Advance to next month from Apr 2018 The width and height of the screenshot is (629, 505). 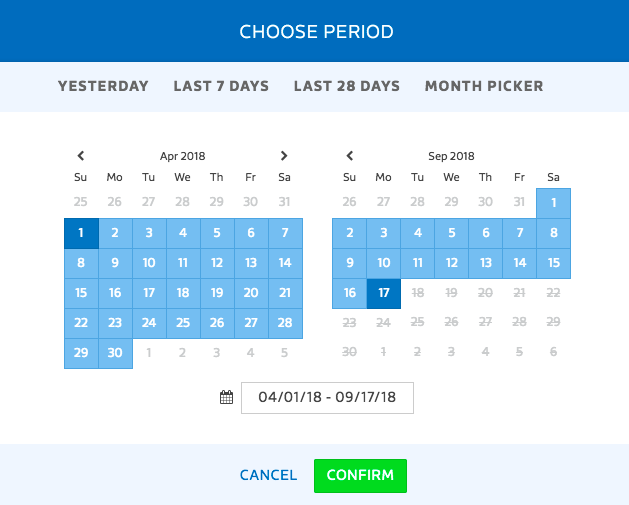pos(284,156)
